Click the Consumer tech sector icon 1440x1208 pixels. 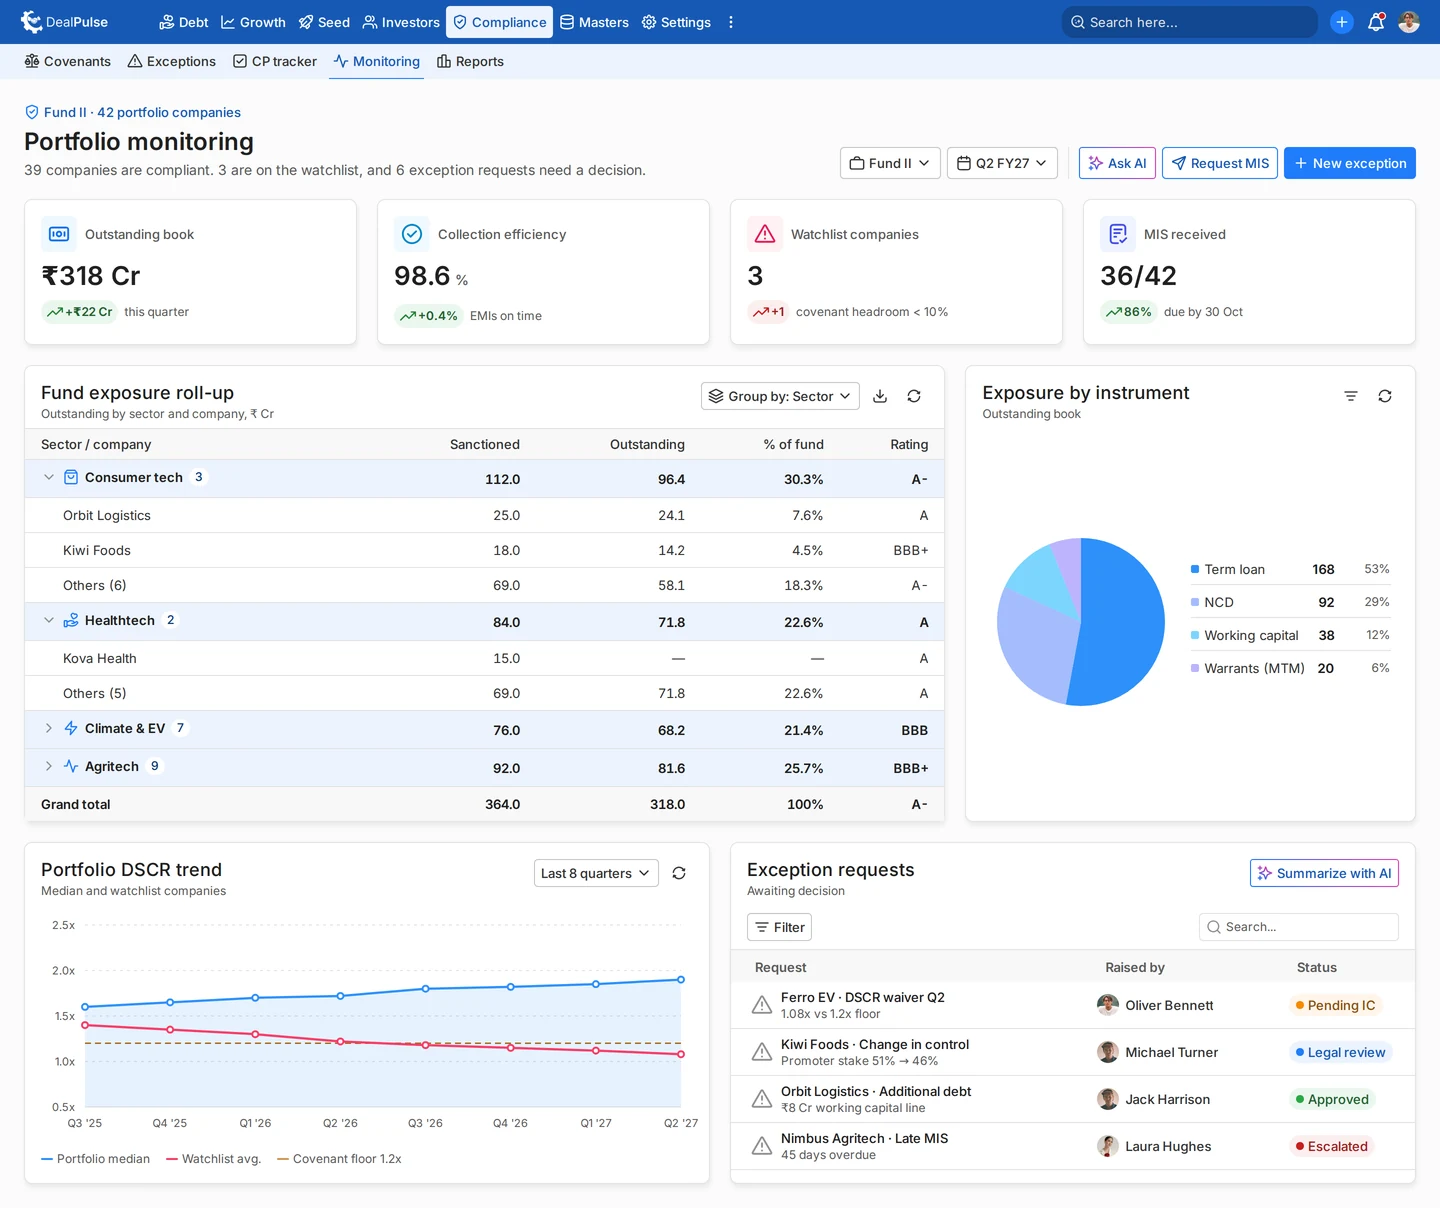point(71,477)
